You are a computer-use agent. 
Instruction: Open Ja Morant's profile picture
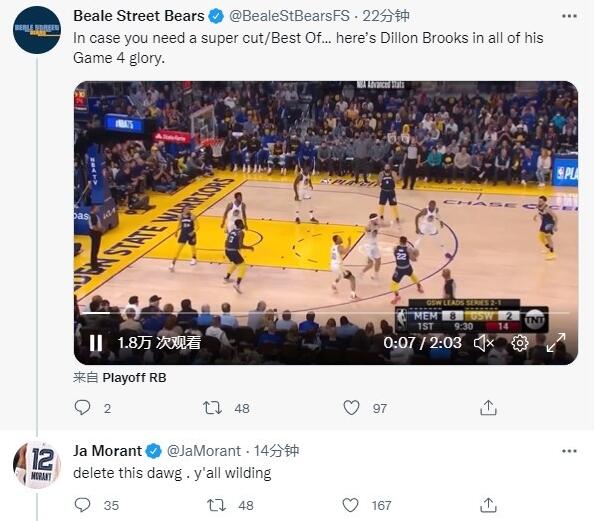pyautogui.click(x=37, y=465)
